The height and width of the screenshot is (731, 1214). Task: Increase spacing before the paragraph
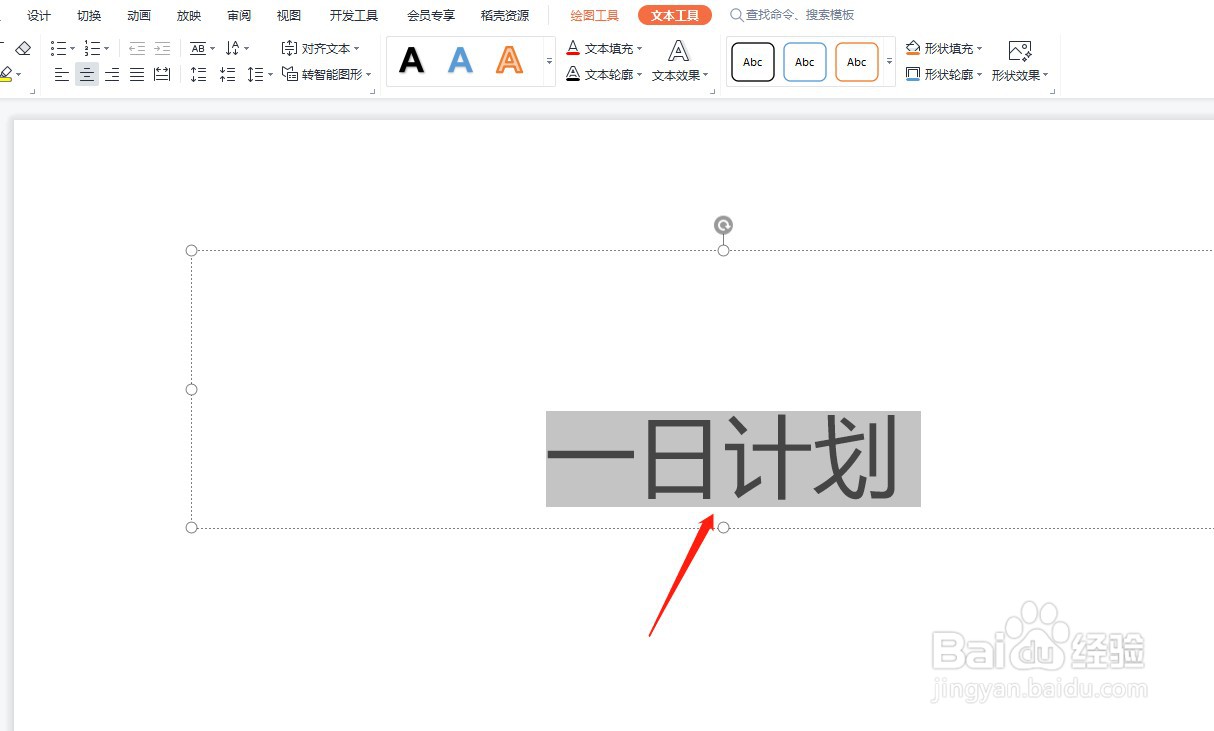pyautogui.click(x=199, y=74)
